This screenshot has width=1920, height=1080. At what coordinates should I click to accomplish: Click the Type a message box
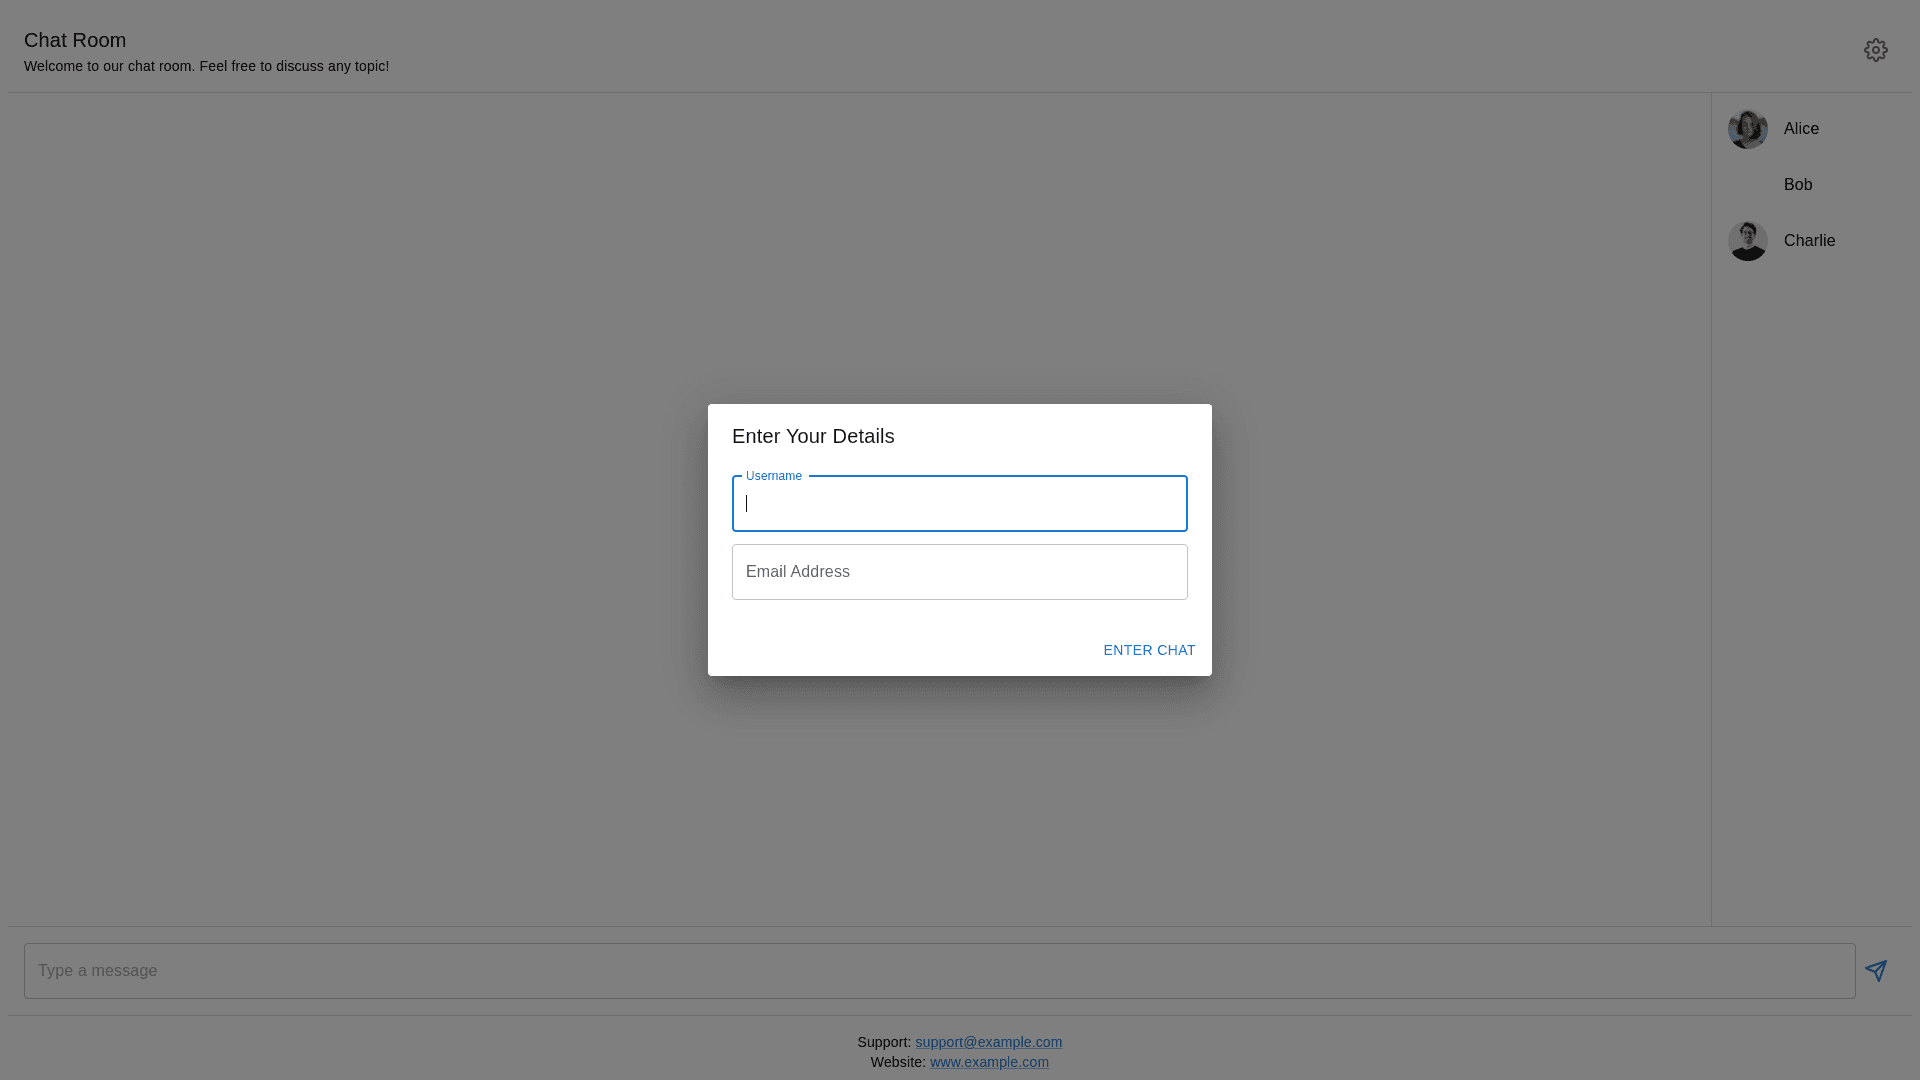[x=939, y=971]
